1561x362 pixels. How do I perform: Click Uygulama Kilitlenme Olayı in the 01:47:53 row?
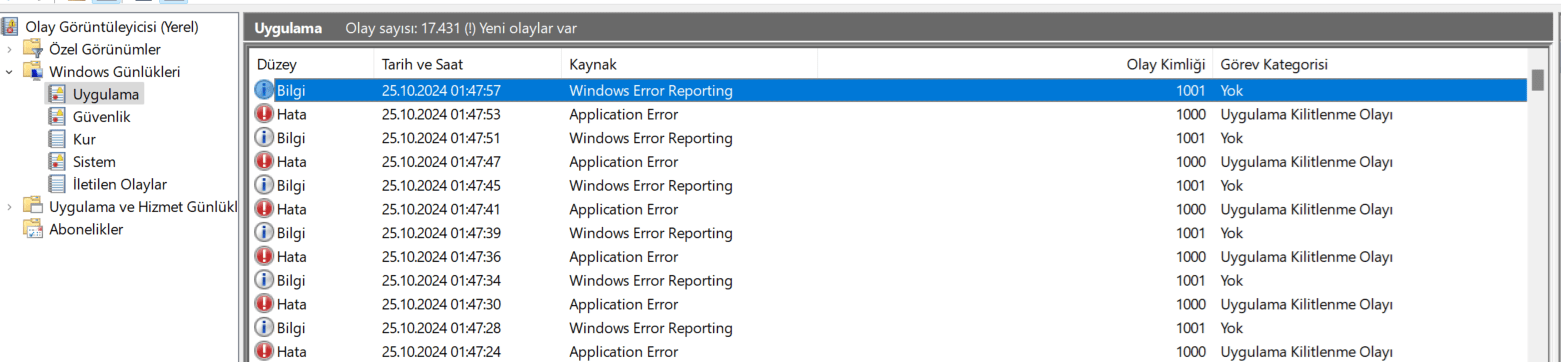pos(1307,114)
